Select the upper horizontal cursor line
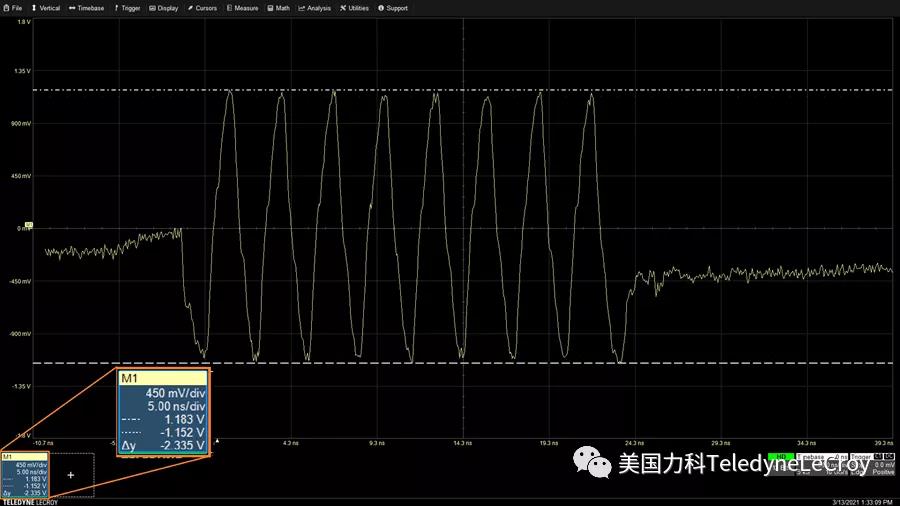Screen dimensions: 900x506 700,90
